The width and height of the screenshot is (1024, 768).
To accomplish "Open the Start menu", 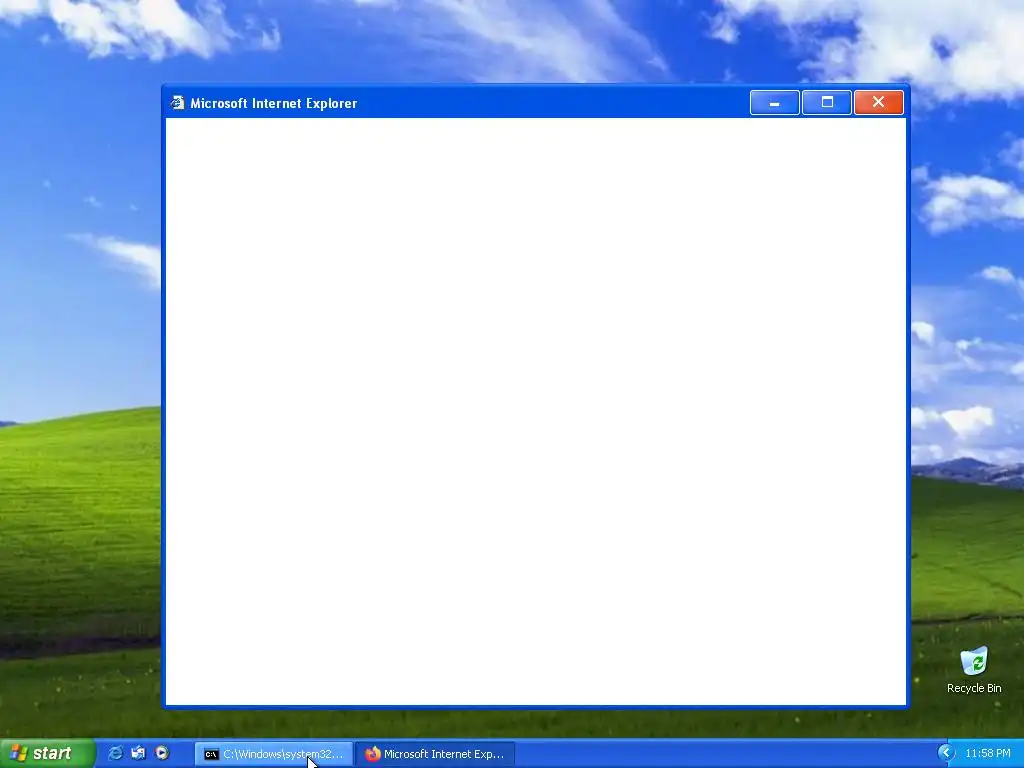I will click(x=47, y=753).
